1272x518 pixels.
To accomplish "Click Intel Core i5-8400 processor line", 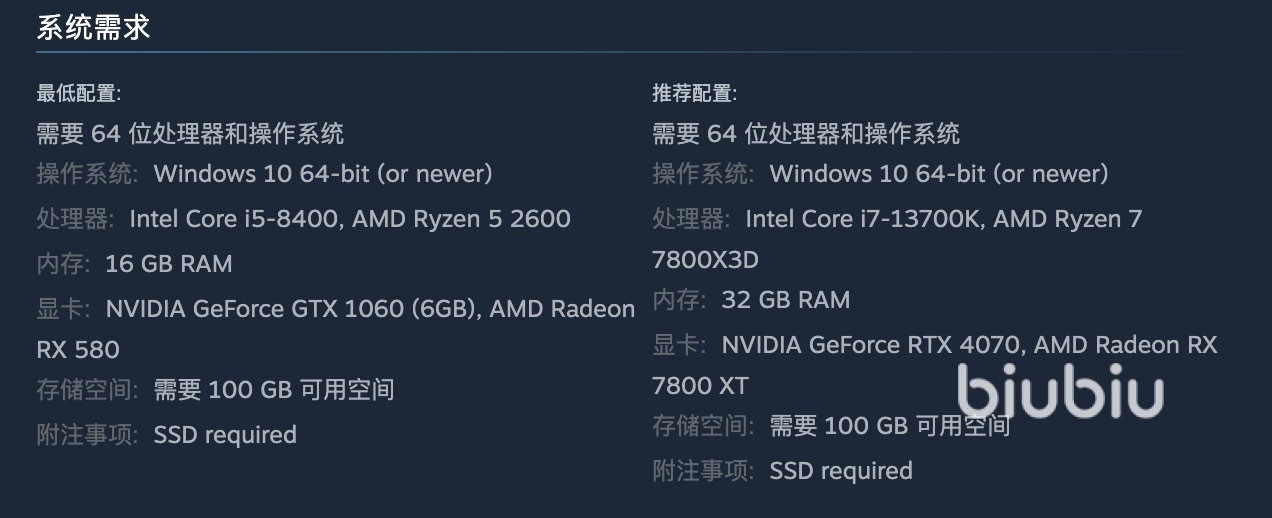I will click(350, 219).
